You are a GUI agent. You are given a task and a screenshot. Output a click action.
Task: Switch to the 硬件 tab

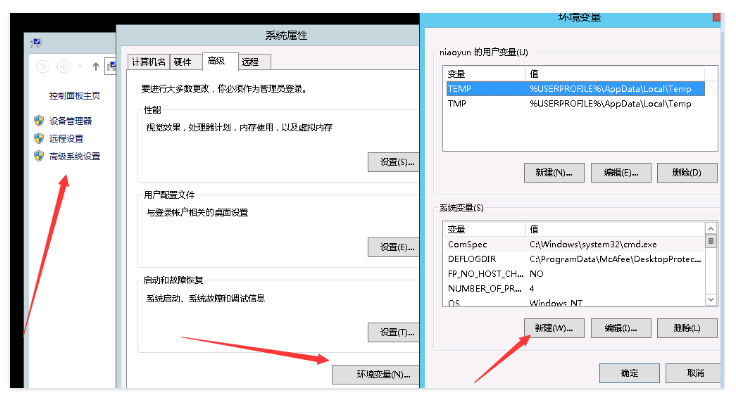click(183, 62)
